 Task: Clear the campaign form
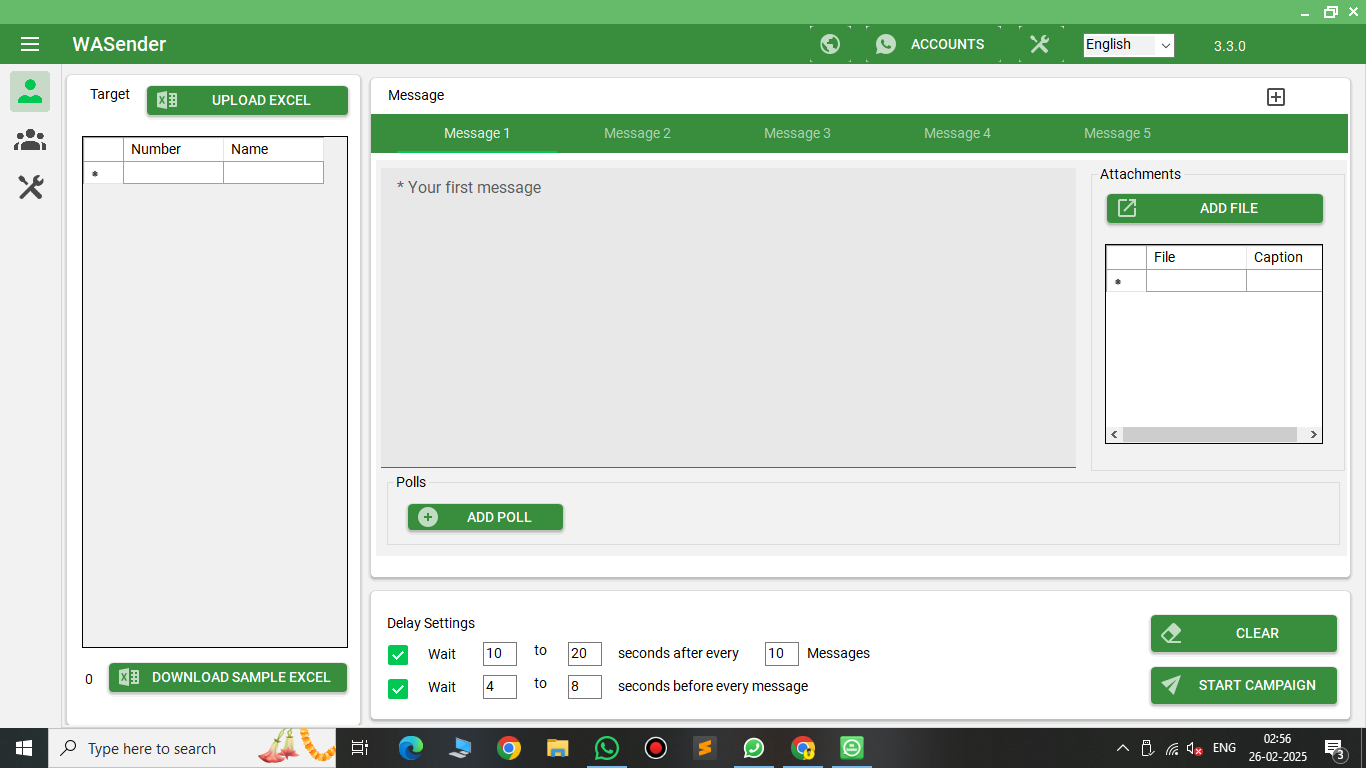coord(1243,633)
